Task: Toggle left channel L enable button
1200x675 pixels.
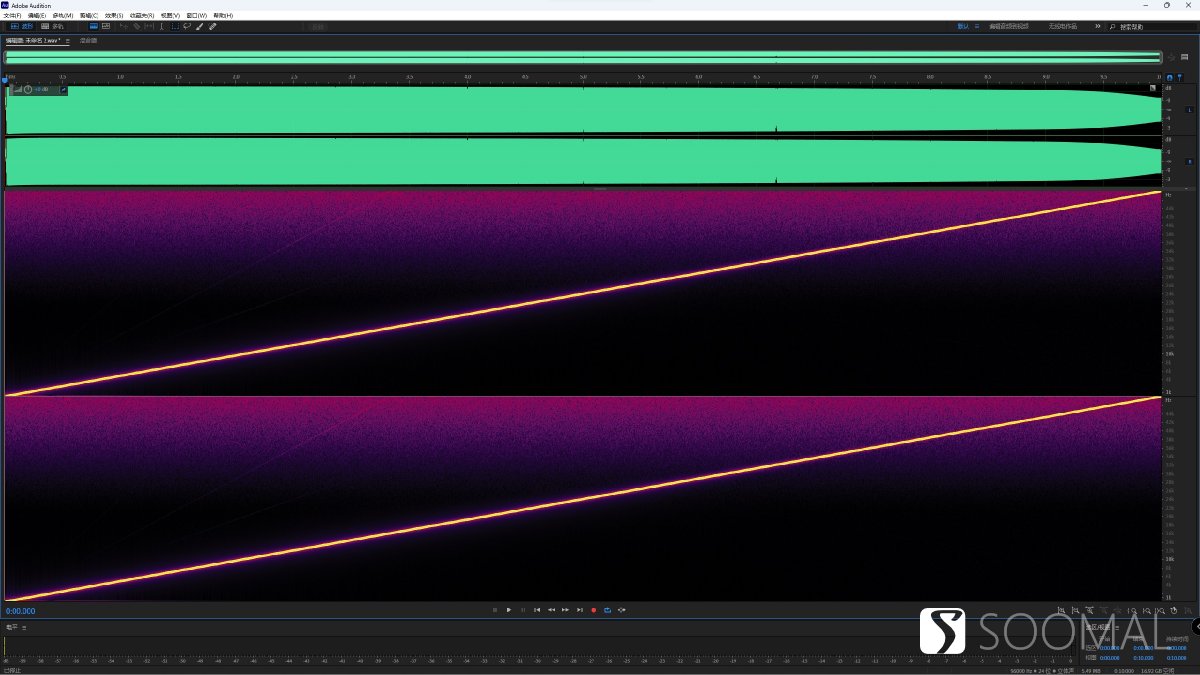Action: pyautogui.click(x=1189, y=109)
